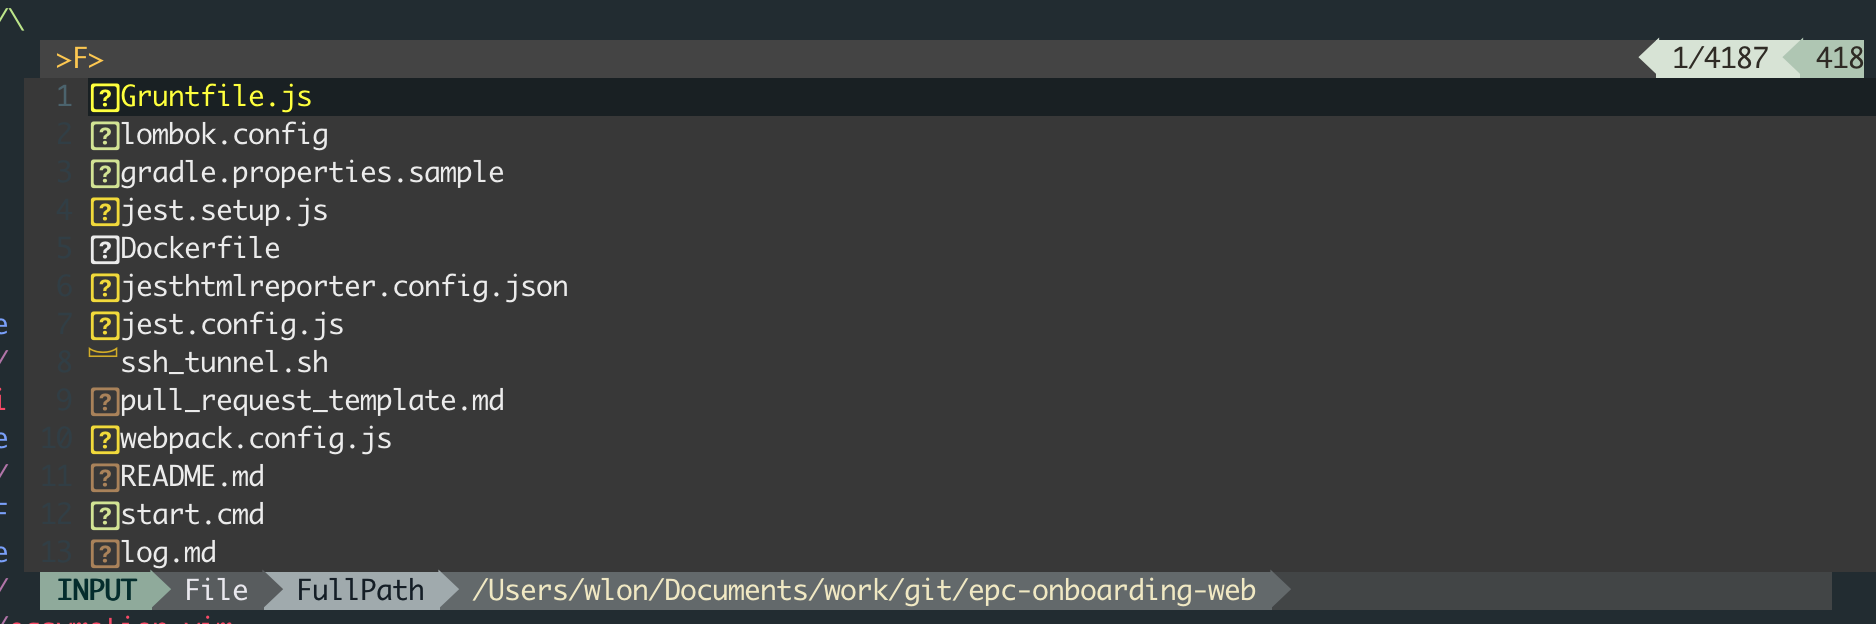This screenshot has width=1876, height=624.
Task: Open gradle.properties.sample from the results
Action: (x=310, y=172)
